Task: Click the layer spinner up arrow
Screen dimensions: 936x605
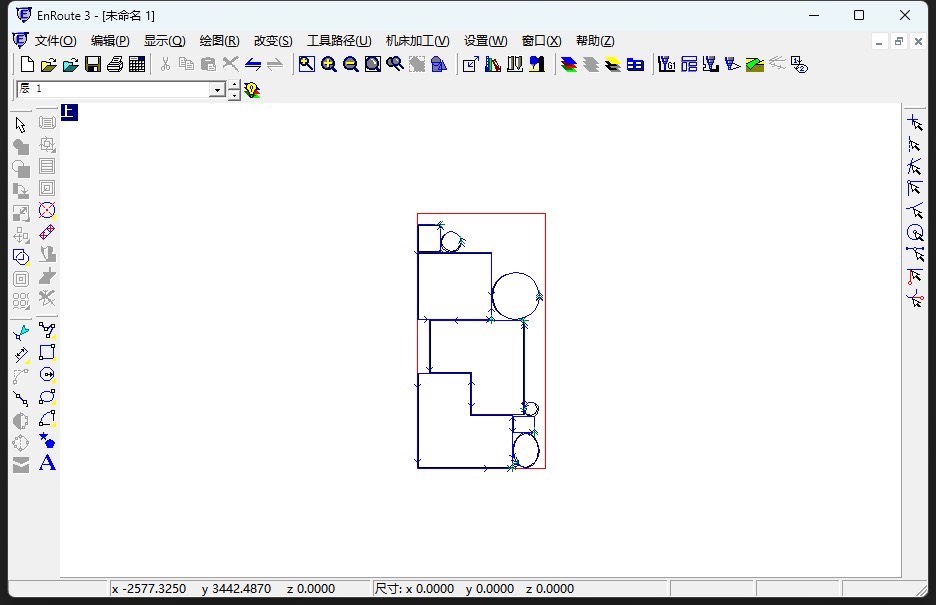Action: point(234,85)
